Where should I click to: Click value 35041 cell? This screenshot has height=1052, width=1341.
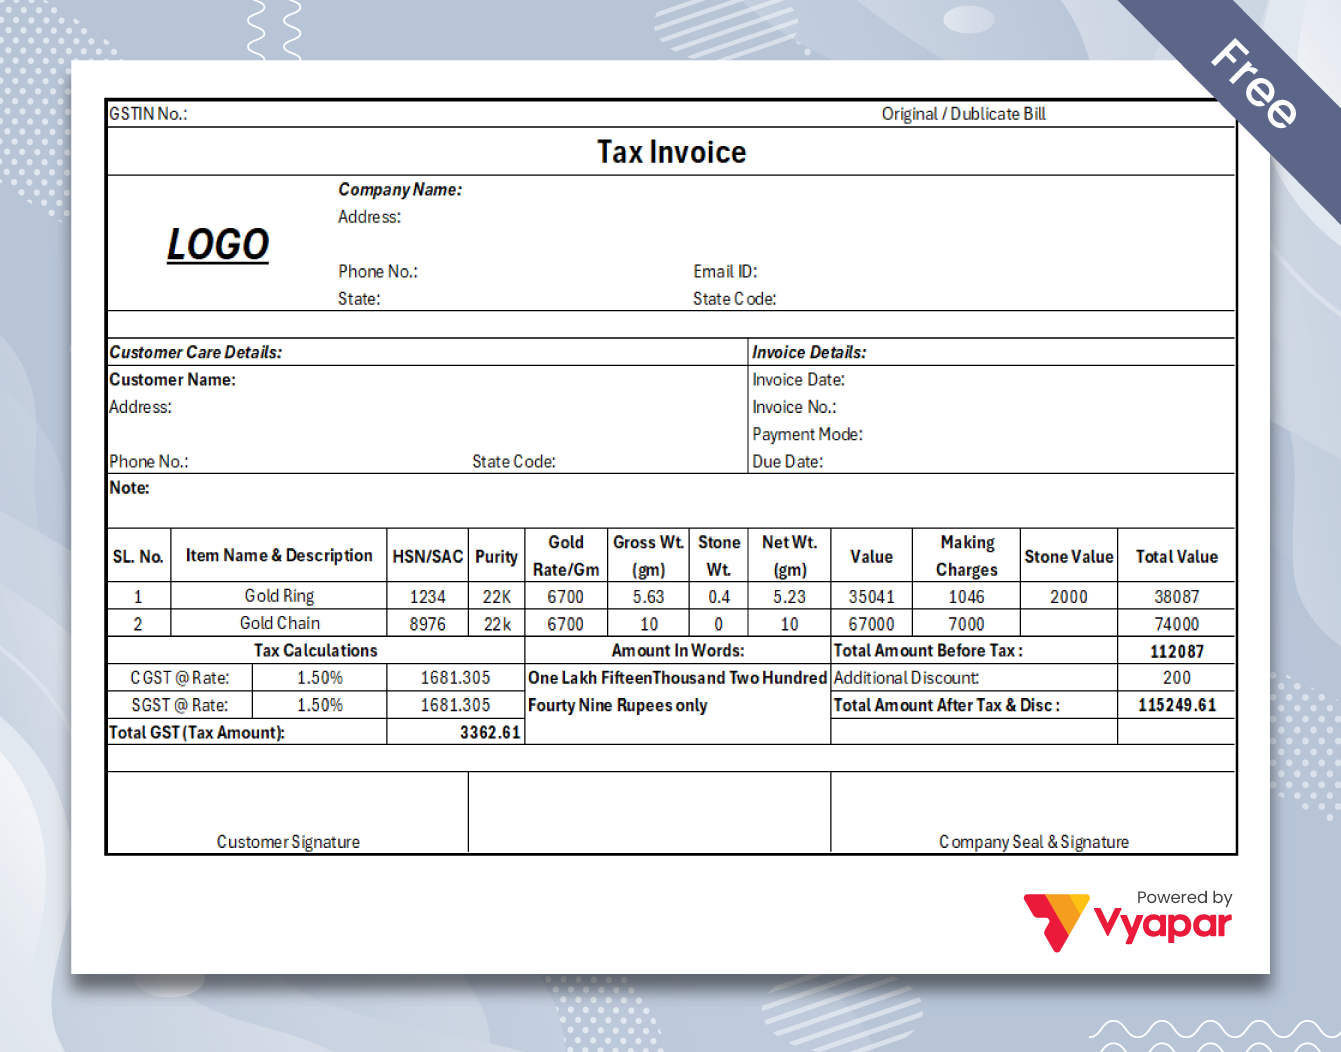(872, 597)
